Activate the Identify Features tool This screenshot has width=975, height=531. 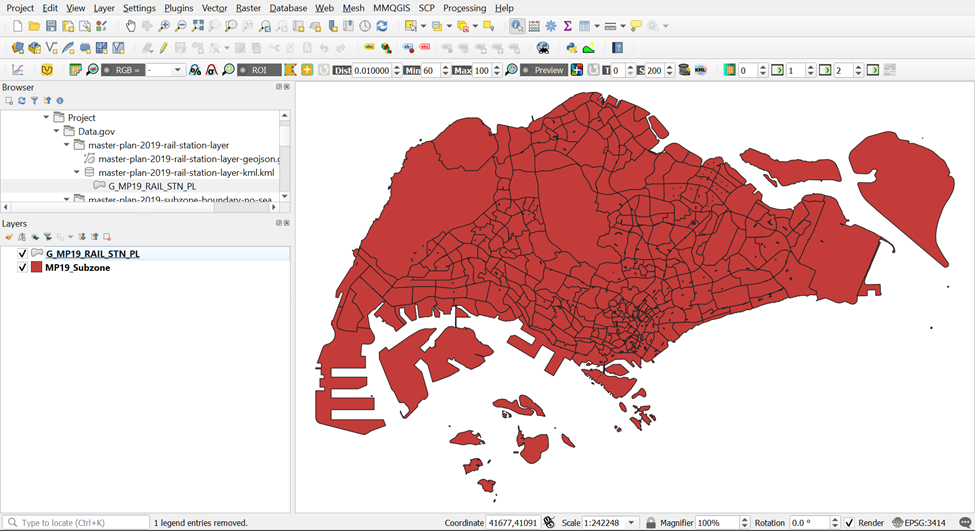point(516,26)
